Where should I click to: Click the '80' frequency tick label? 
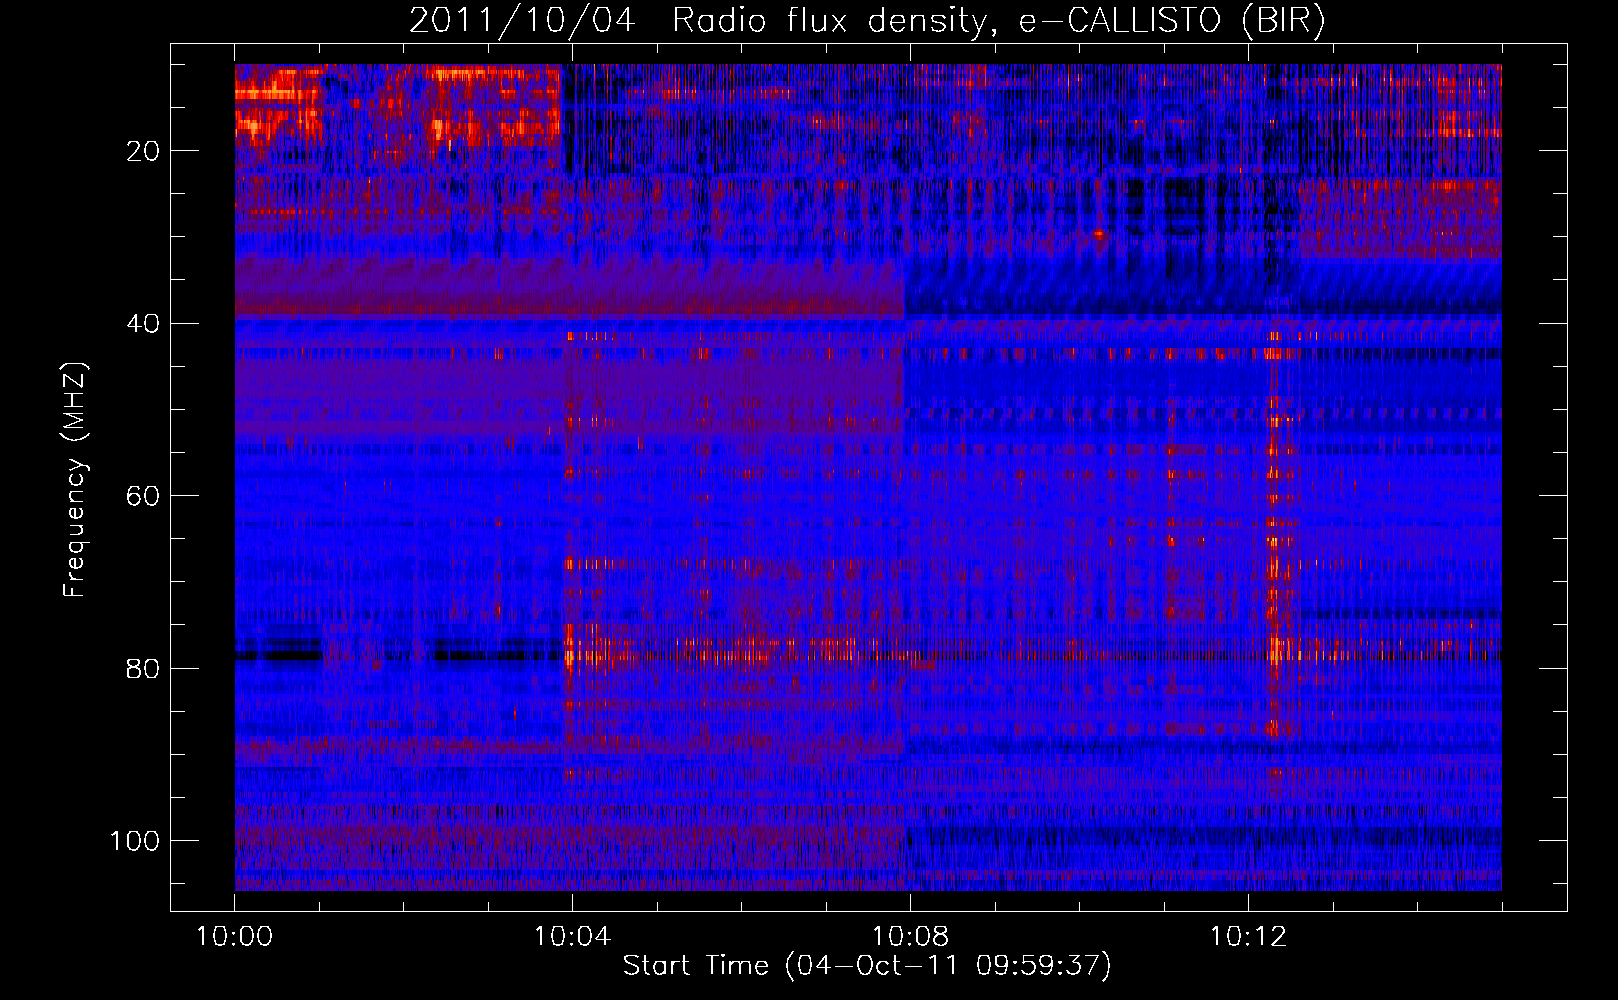click(144, 668)
